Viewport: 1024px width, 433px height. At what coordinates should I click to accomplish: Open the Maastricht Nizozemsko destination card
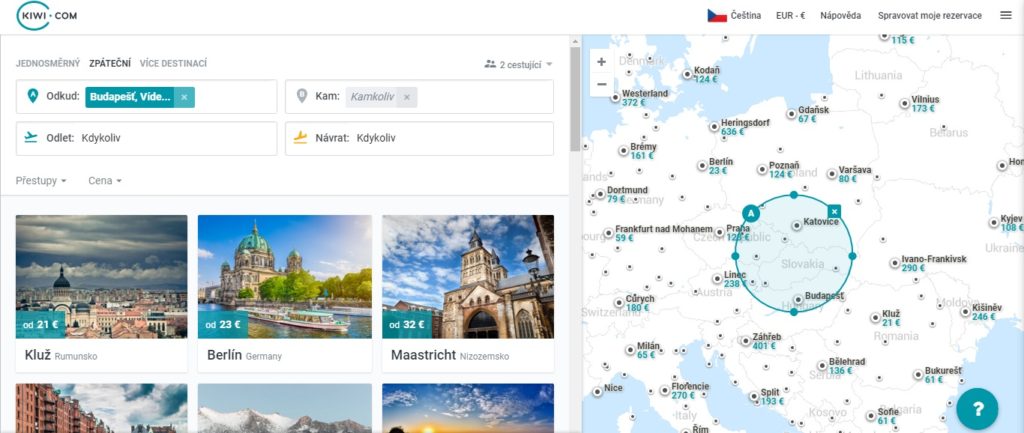coord(468,293)
